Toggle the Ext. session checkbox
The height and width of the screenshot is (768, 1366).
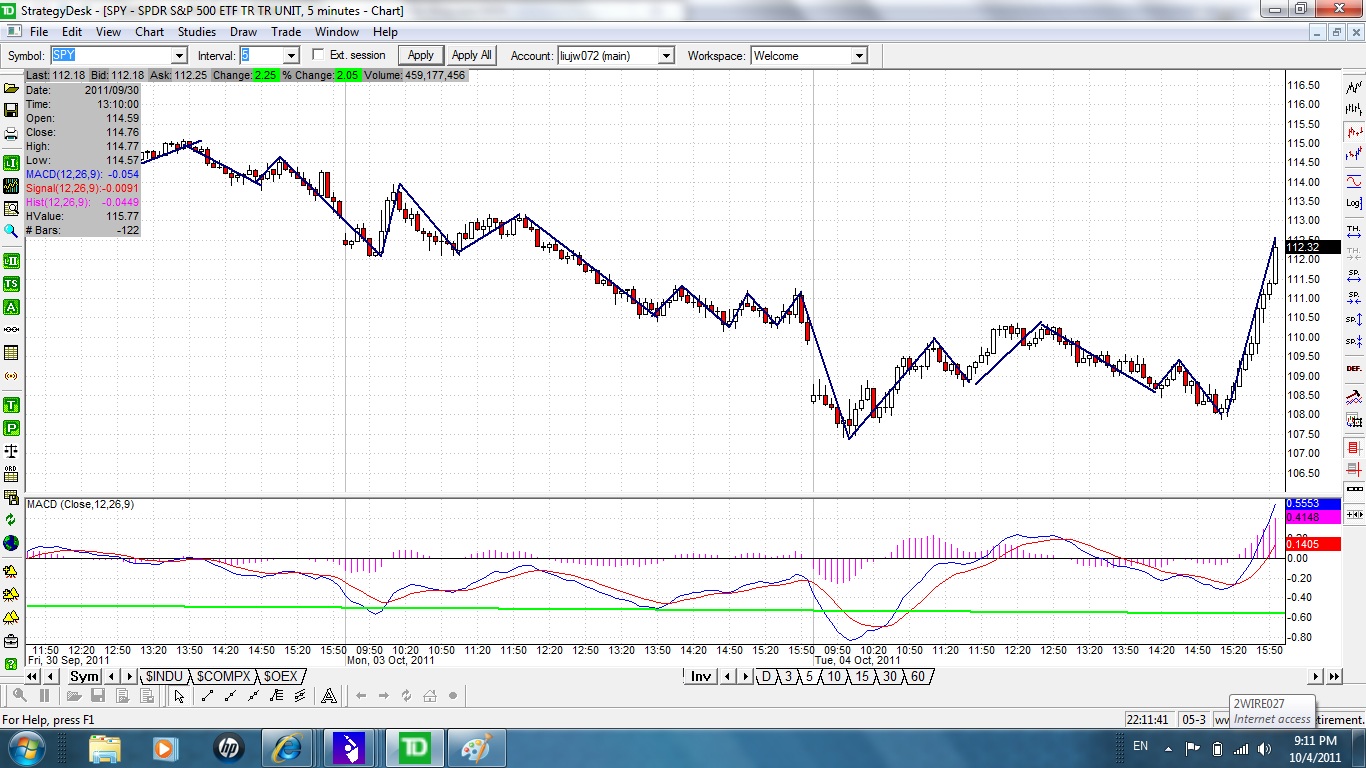tap(319, 55)
